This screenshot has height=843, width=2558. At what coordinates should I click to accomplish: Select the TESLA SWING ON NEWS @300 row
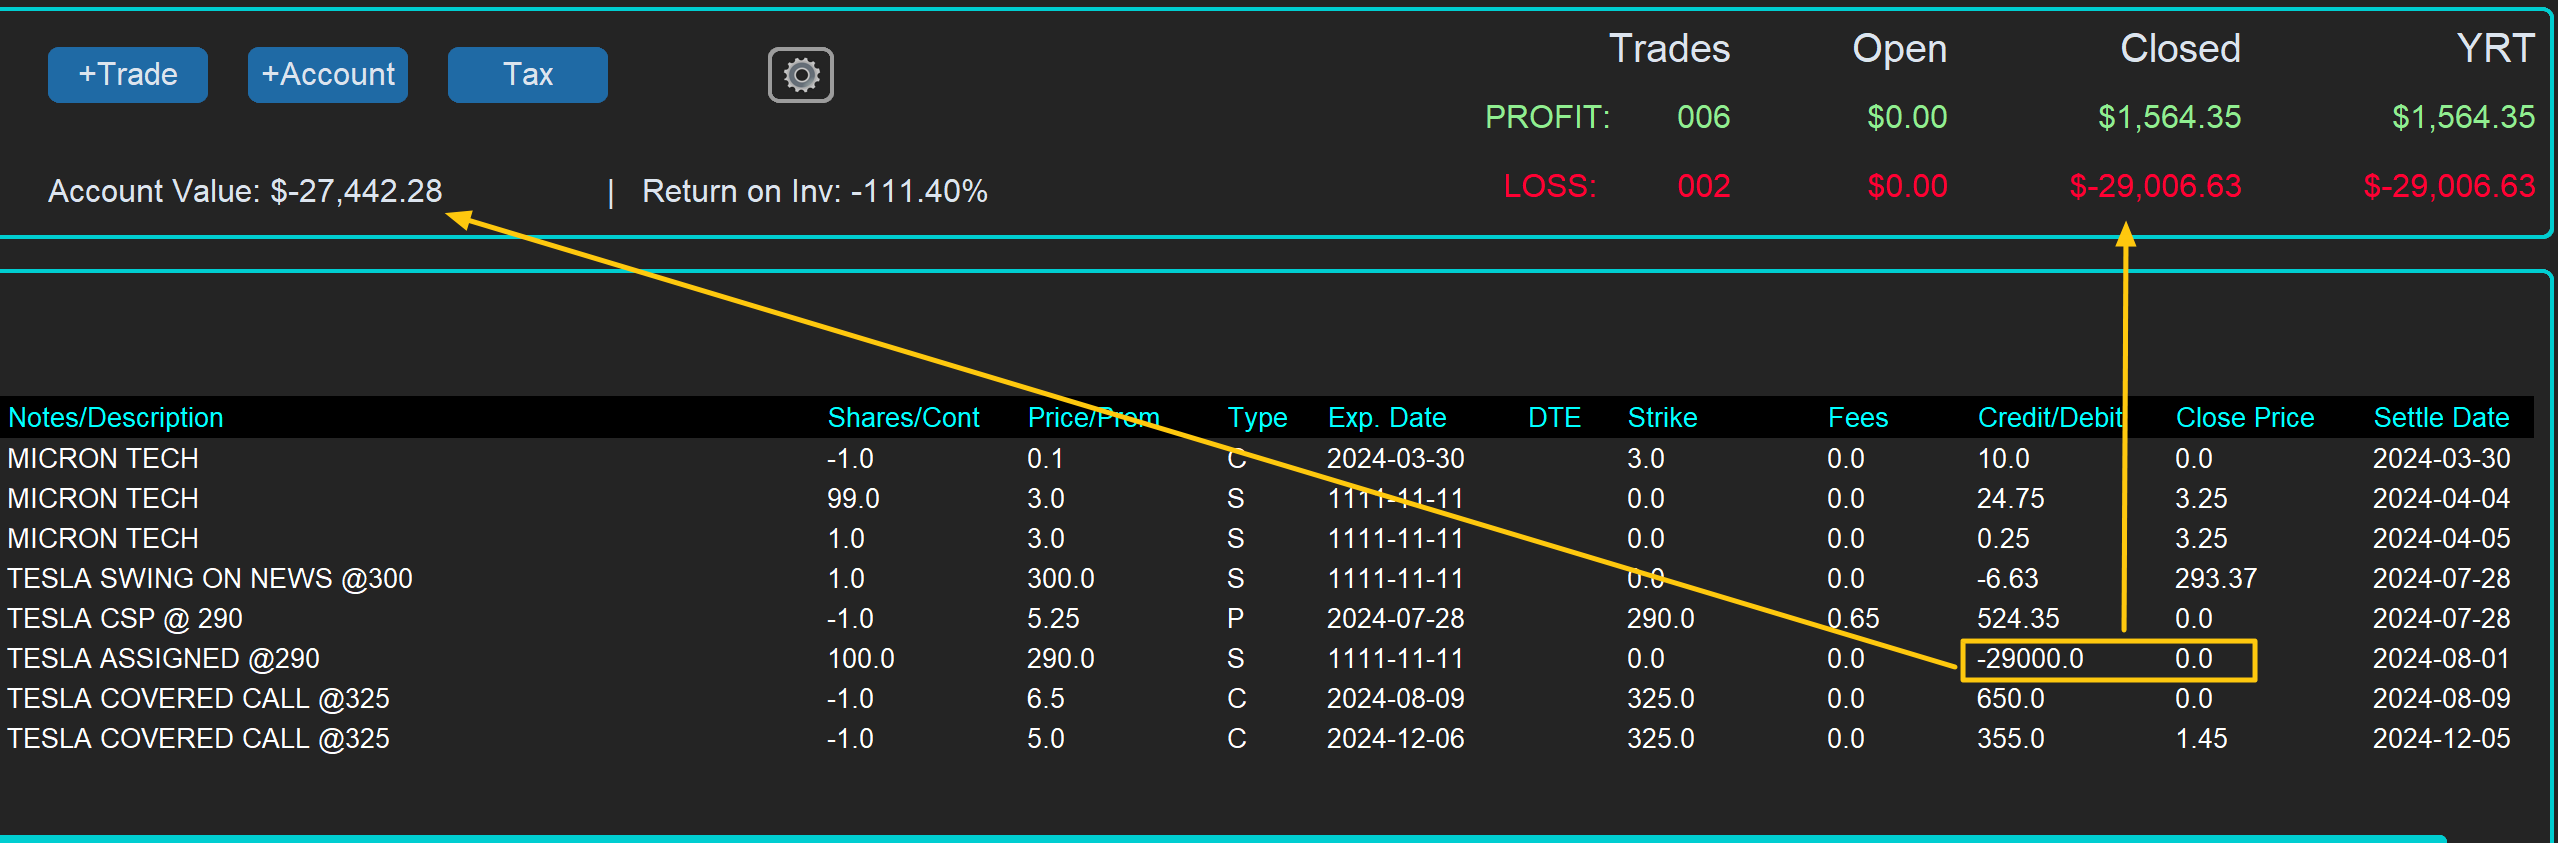pyautogui.click(x=210, y=579)
